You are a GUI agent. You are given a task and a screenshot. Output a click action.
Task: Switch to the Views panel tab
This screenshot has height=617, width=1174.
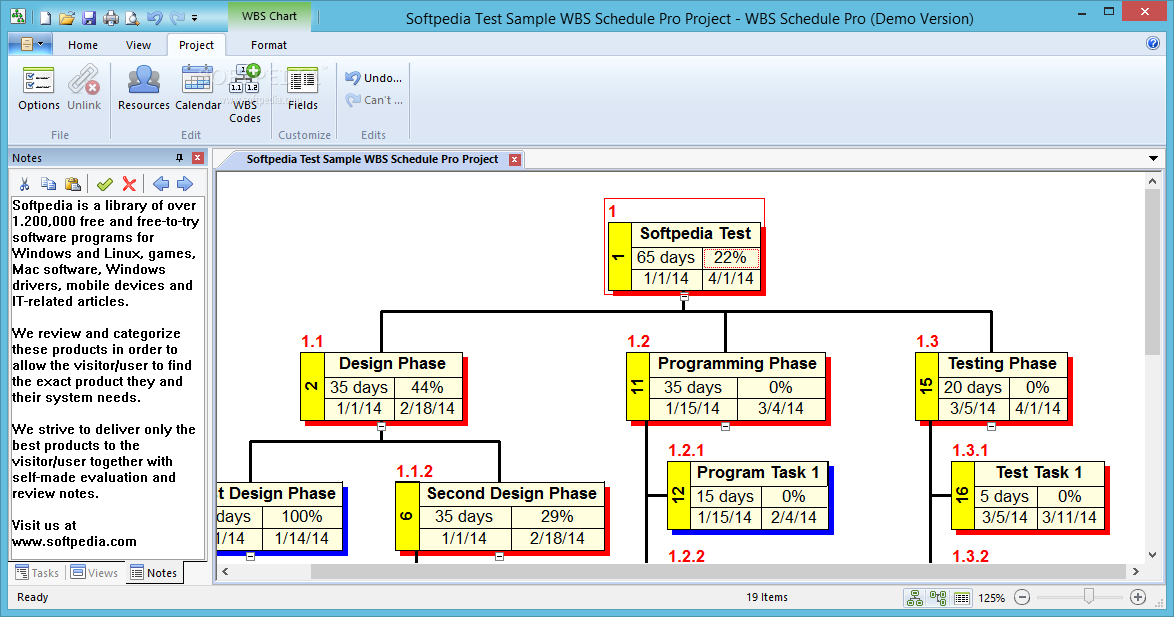pyautogui.click(x=94, y=573)
